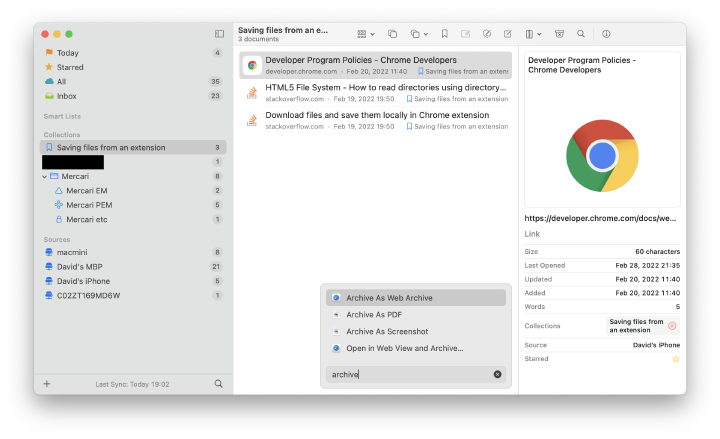Click the column layout toolbar icon
Image resolution: width=720 pixels, height=439 pixels.
(x=529, y=34)
